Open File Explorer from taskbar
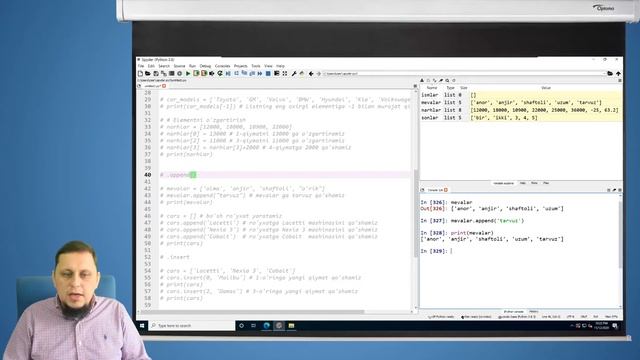The height and width of the screenshot is (360, 640). tap(291, 326)
